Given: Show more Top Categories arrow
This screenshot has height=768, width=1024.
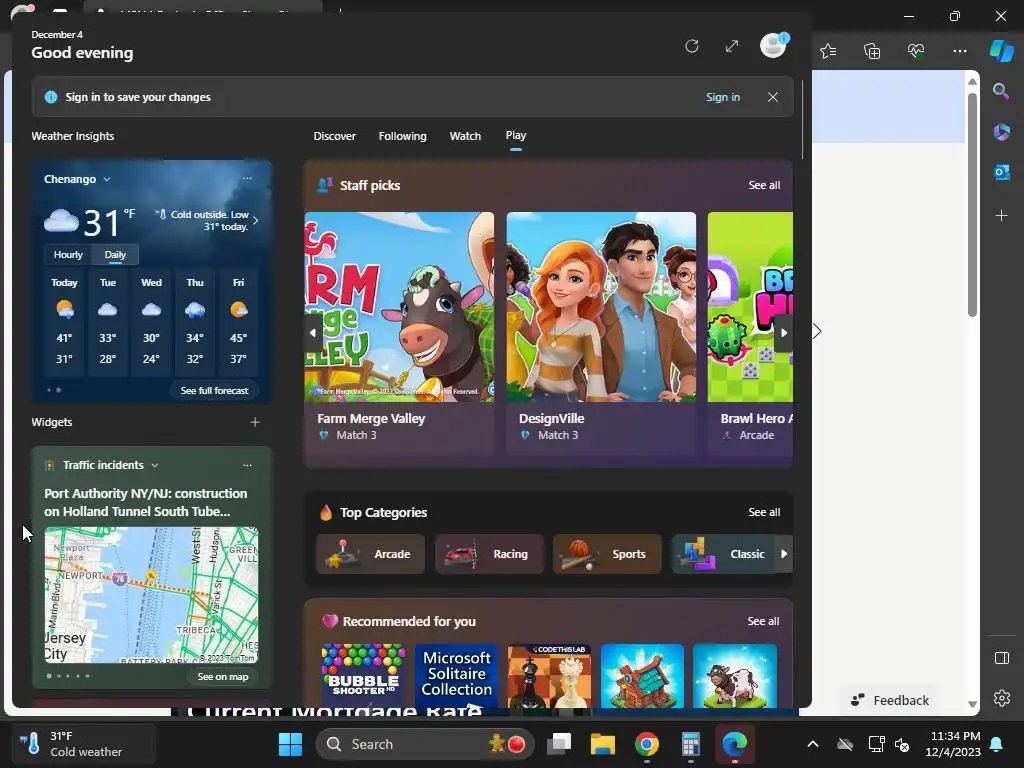Looking at the screenshot, I should [x=784, y=554].
